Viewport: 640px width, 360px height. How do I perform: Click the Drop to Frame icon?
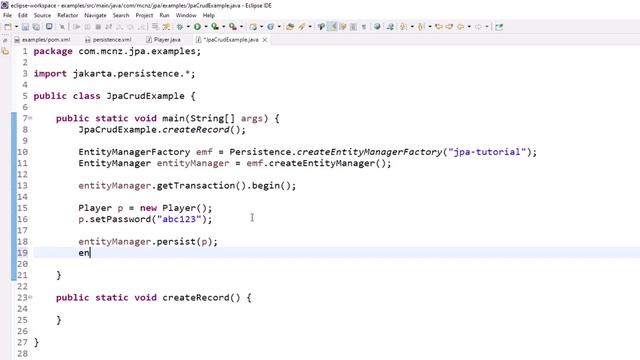[155, 27]
